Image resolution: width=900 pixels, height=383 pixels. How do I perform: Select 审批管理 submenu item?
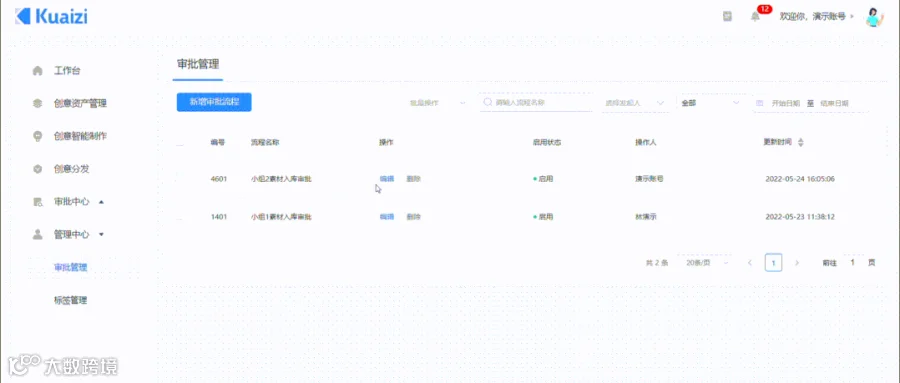click(x=70, y=267)
